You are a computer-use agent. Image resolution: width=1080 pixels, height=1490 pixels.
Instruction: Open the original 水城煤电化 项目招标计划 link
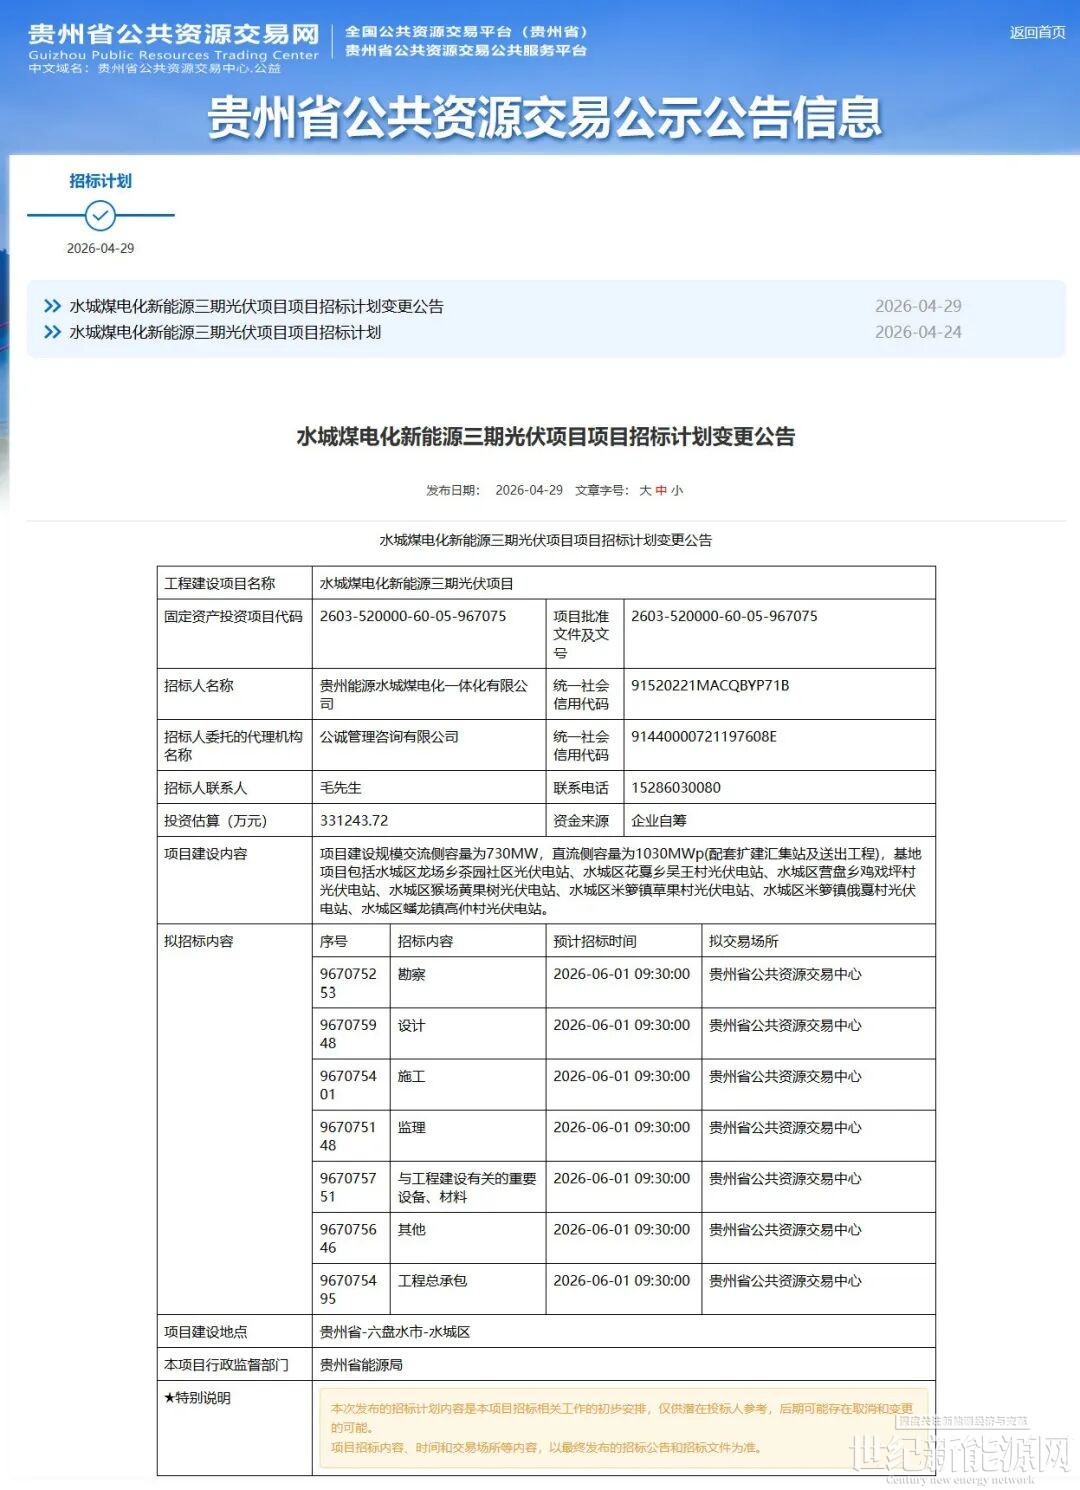(x=225, y=332)
